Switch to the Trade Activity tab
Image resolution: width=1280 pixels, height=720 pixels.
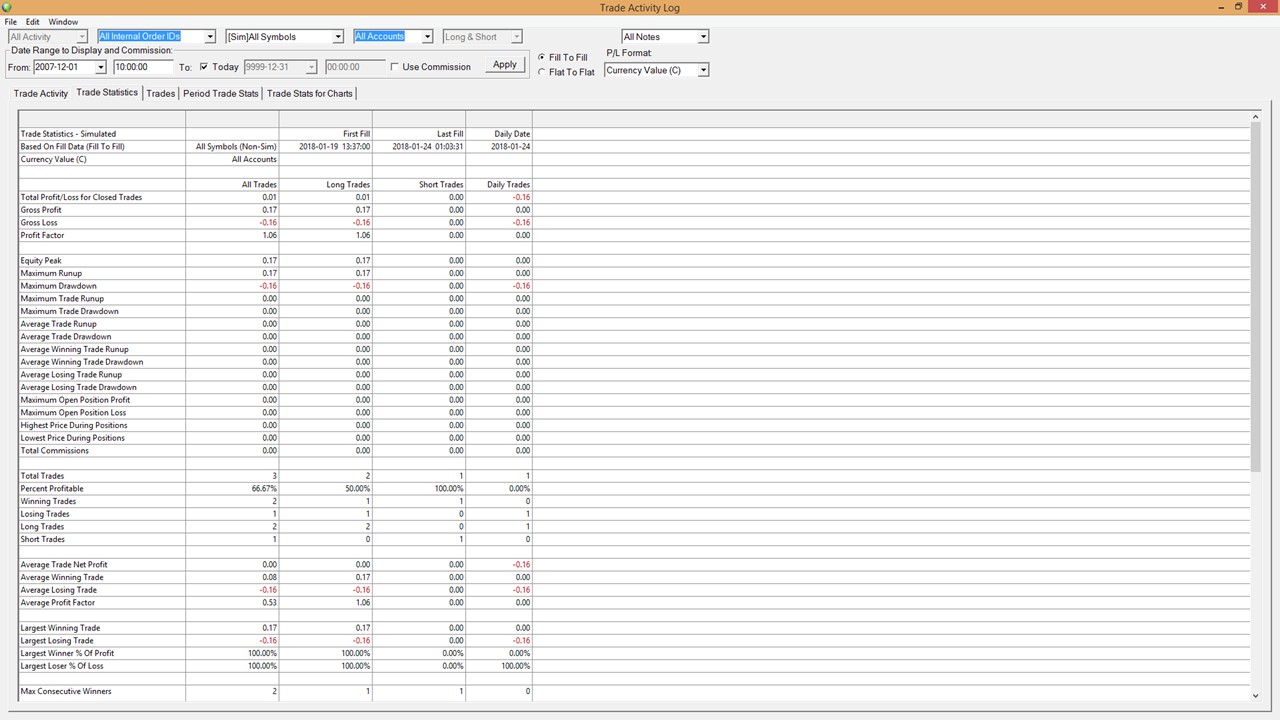[x=41, y=93]
